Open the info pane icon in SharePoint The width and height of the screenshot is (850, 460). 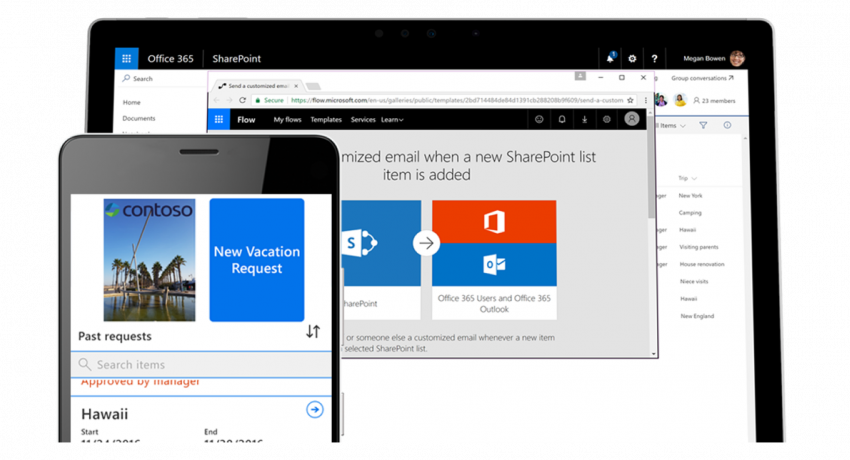tap(727, 125)
